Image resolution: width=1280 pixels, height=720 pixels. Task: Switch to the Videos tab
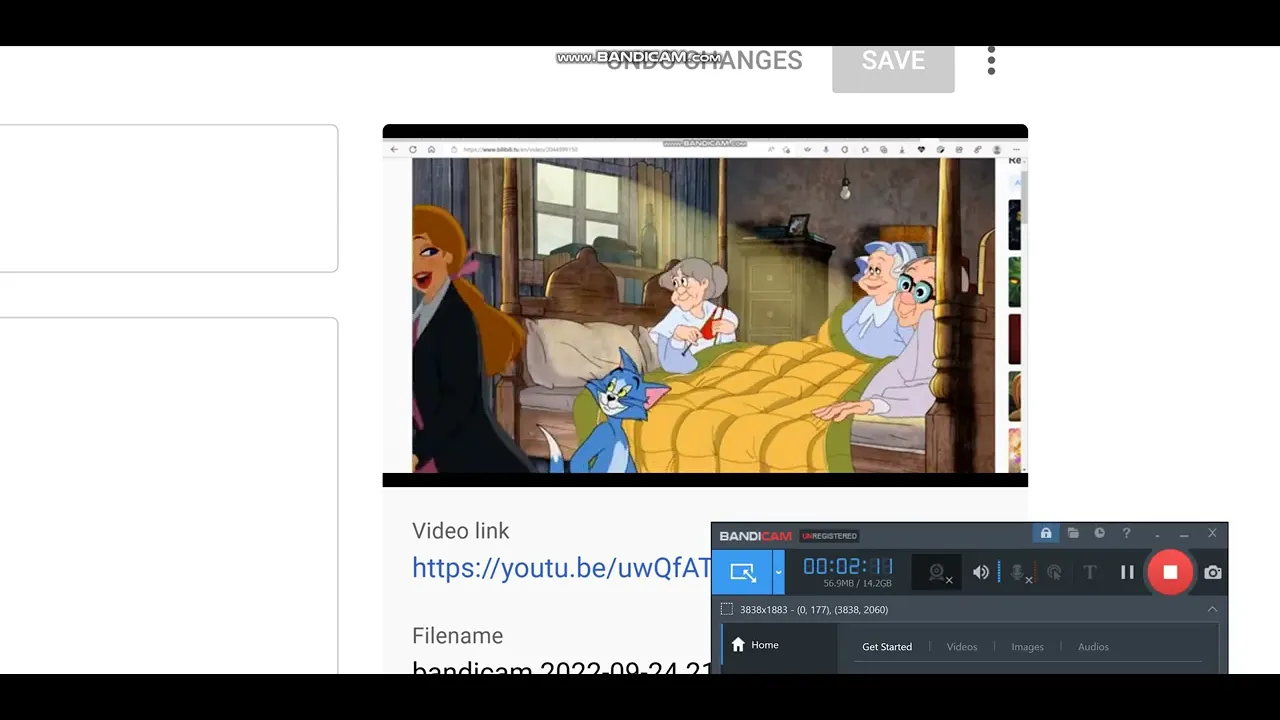coord(962,647)
